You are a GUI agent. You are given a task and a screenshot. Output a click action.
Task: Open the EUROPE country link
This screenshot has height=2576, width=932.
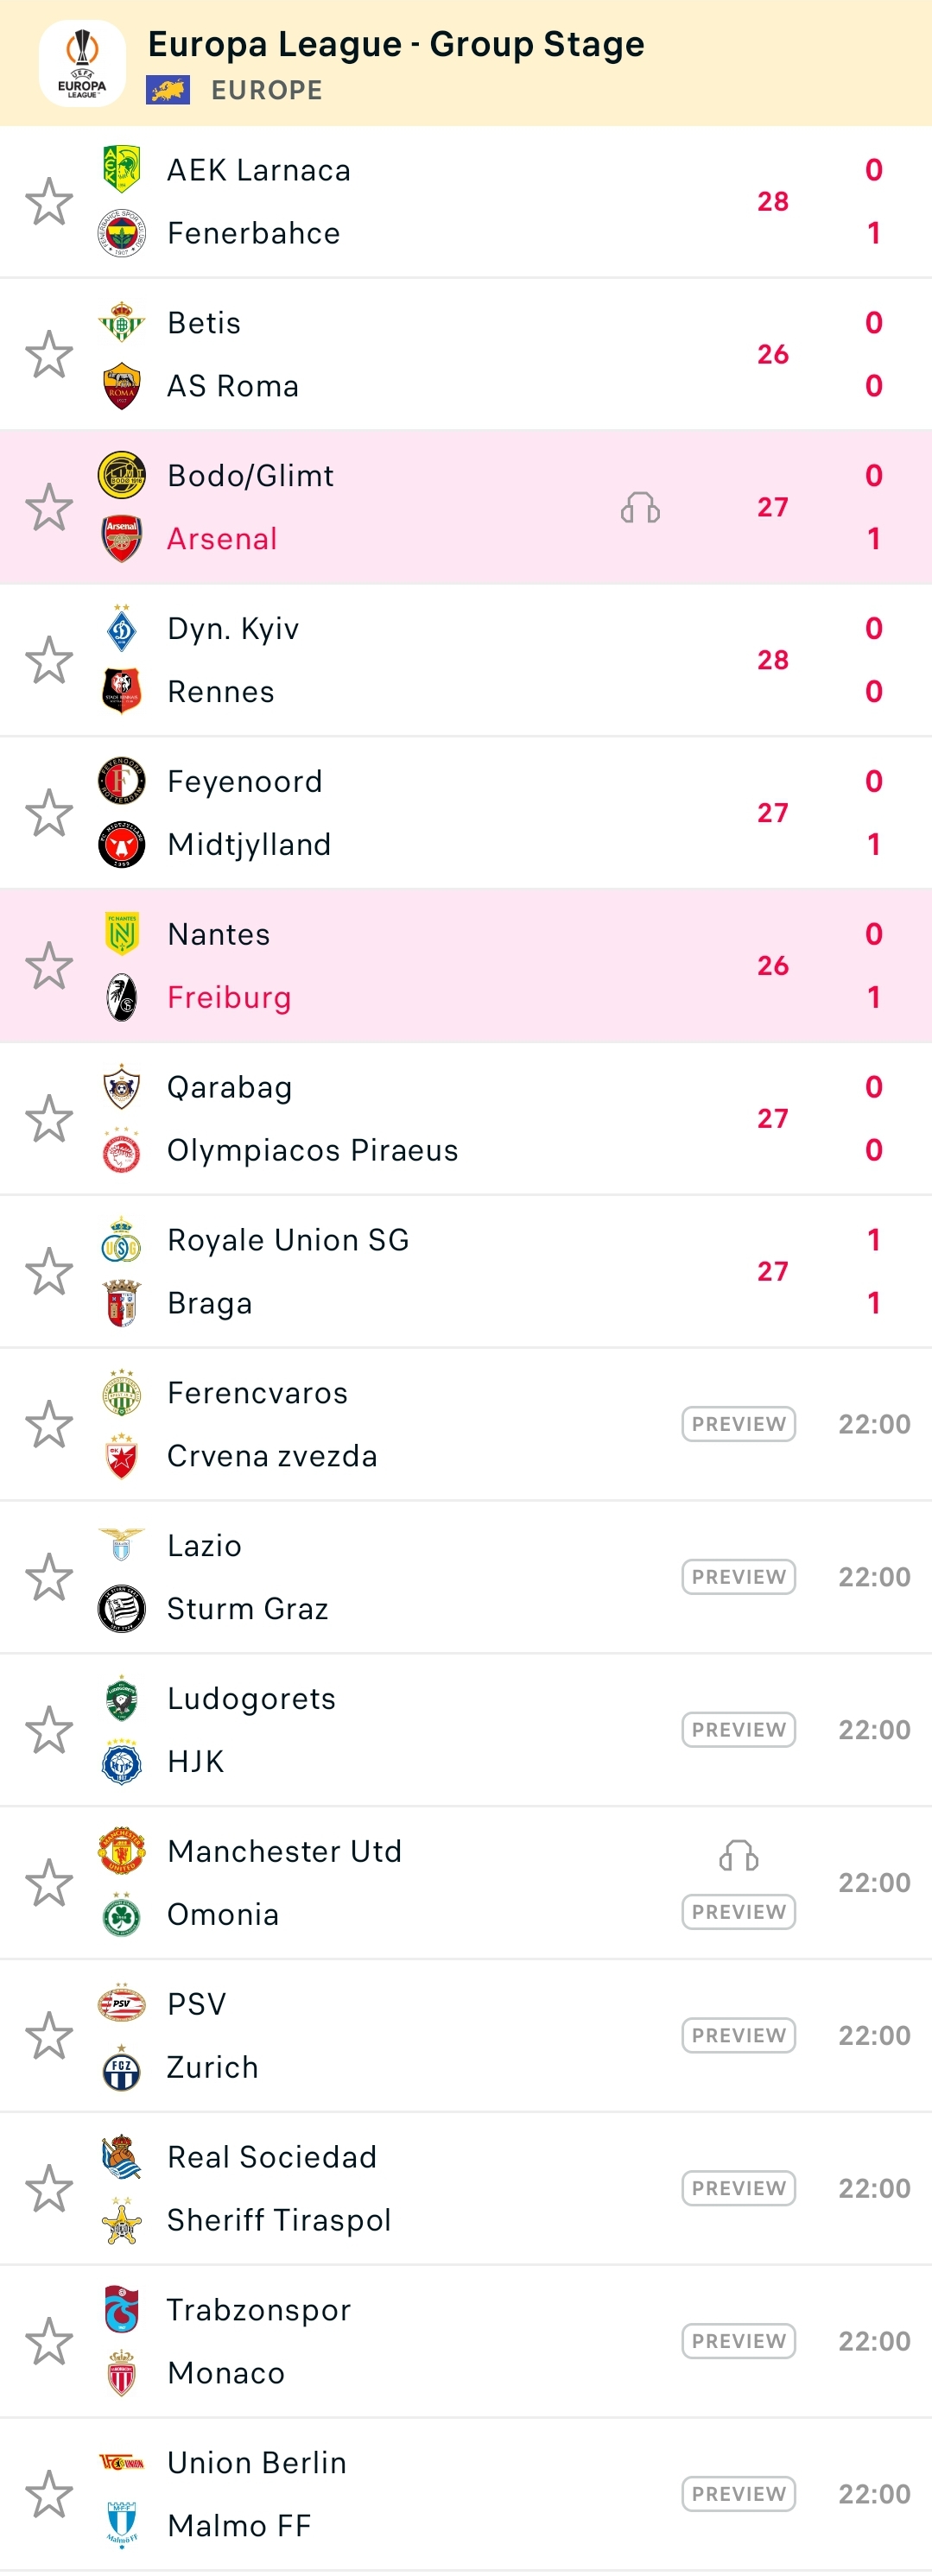coord(266,90)
